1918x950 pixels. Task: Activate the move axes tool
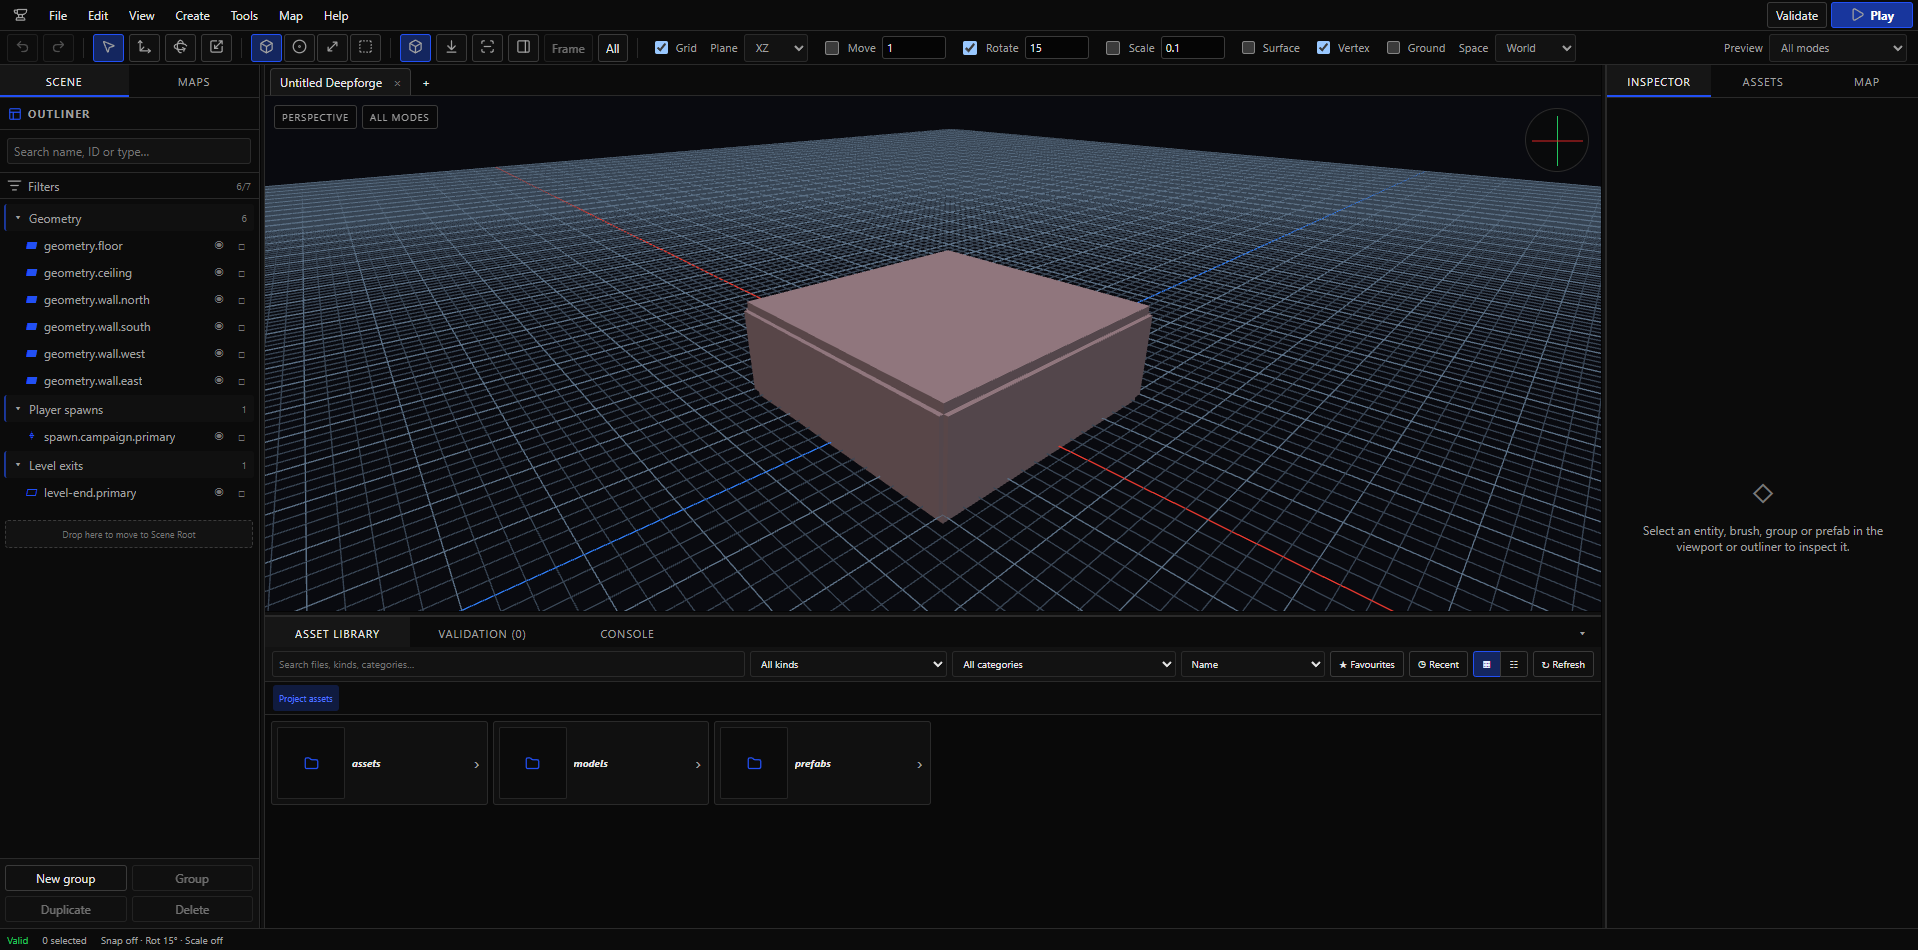pos(144,47)
